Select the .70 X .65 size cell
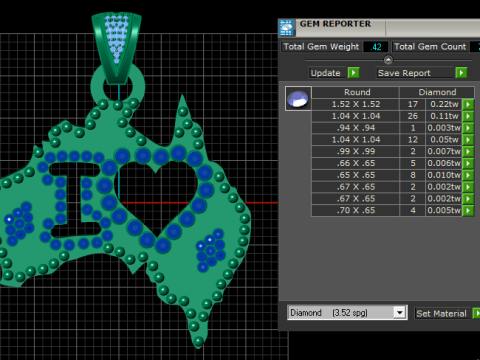 pyautogui.click(x=356, y=211)
